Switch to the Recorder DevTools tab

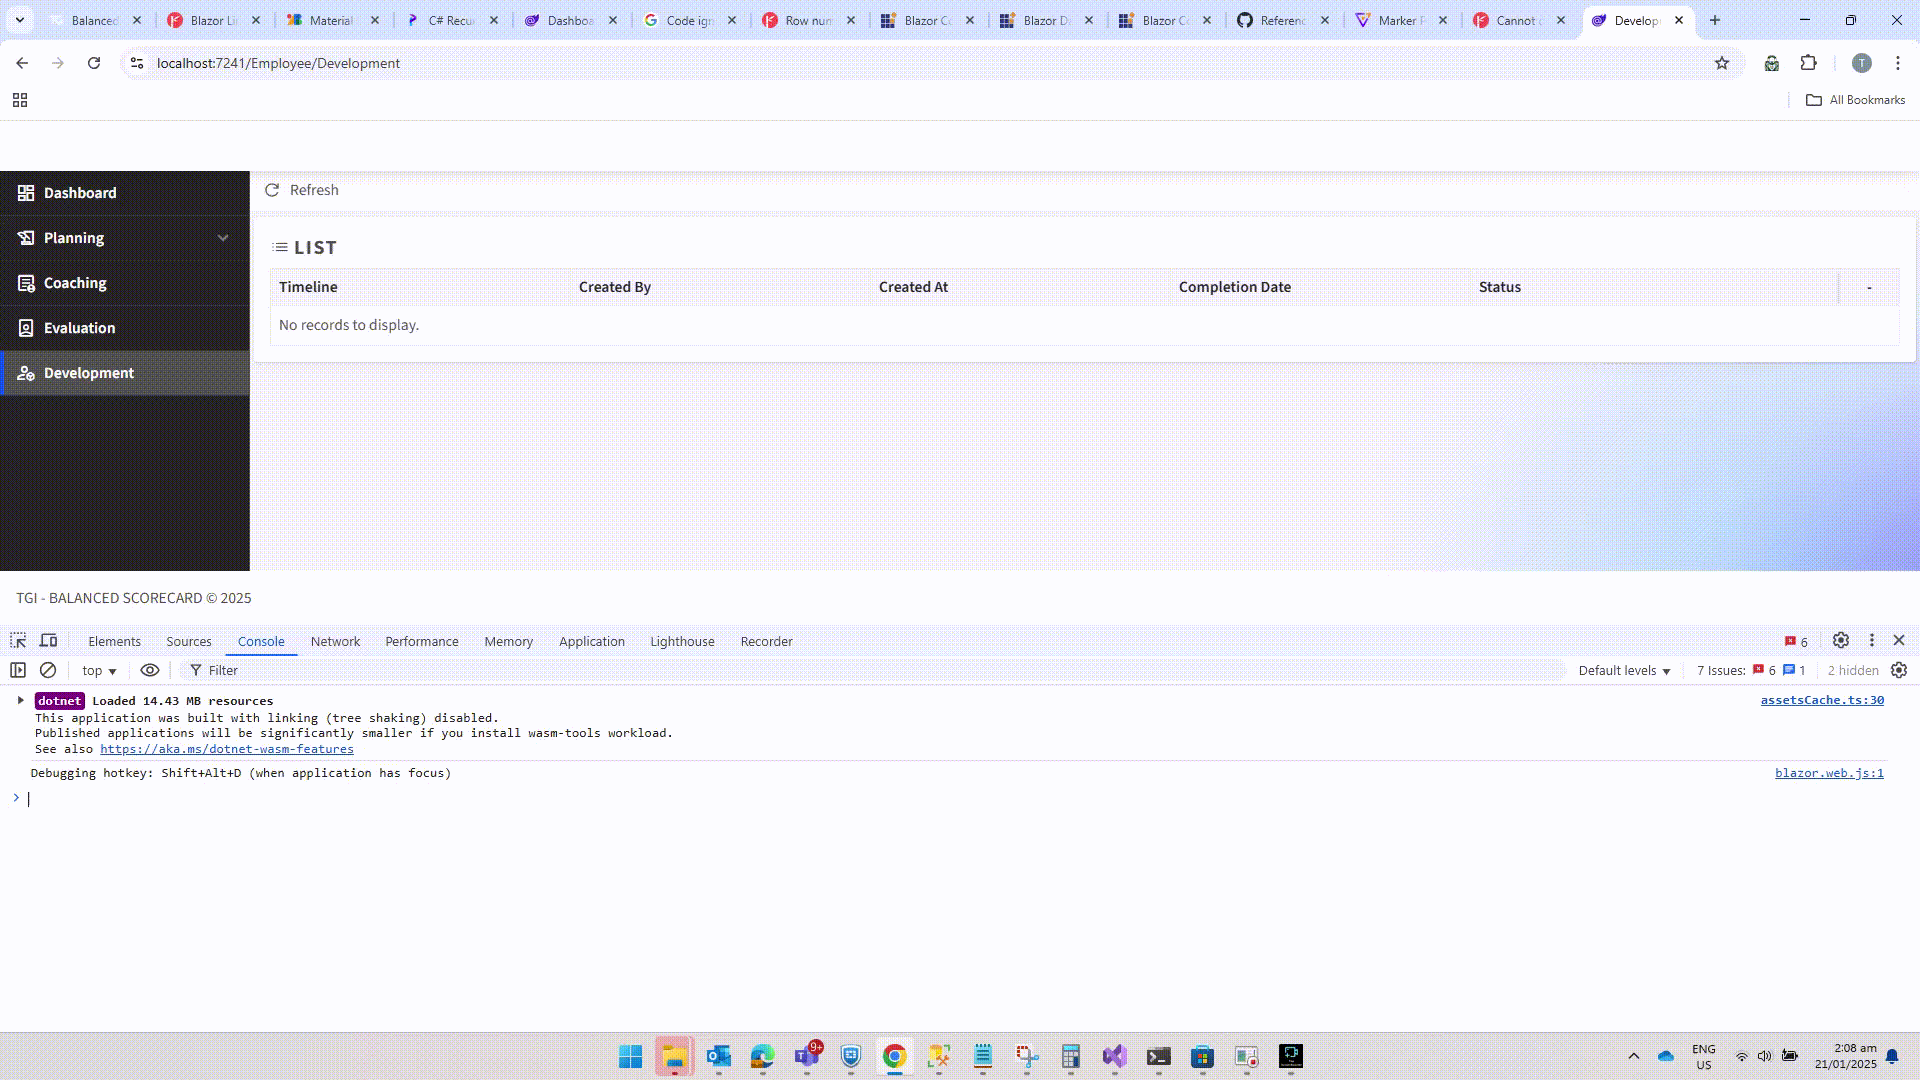[x=767, y=641]
